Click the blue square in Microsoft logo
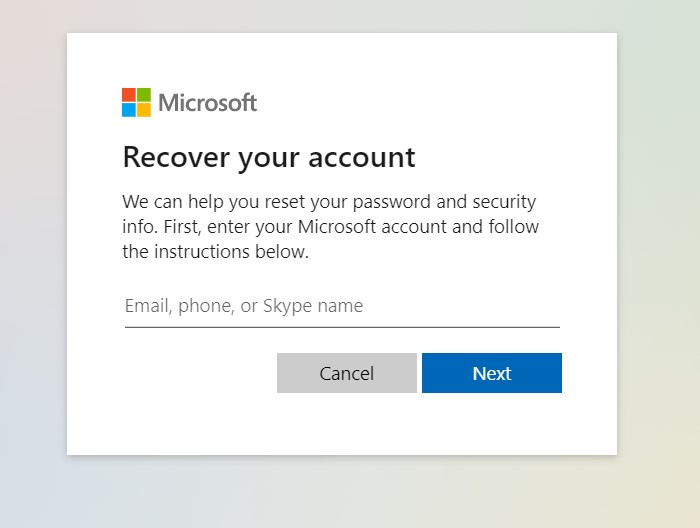Screen dimensions: 700x528 (x=129, y=110)
